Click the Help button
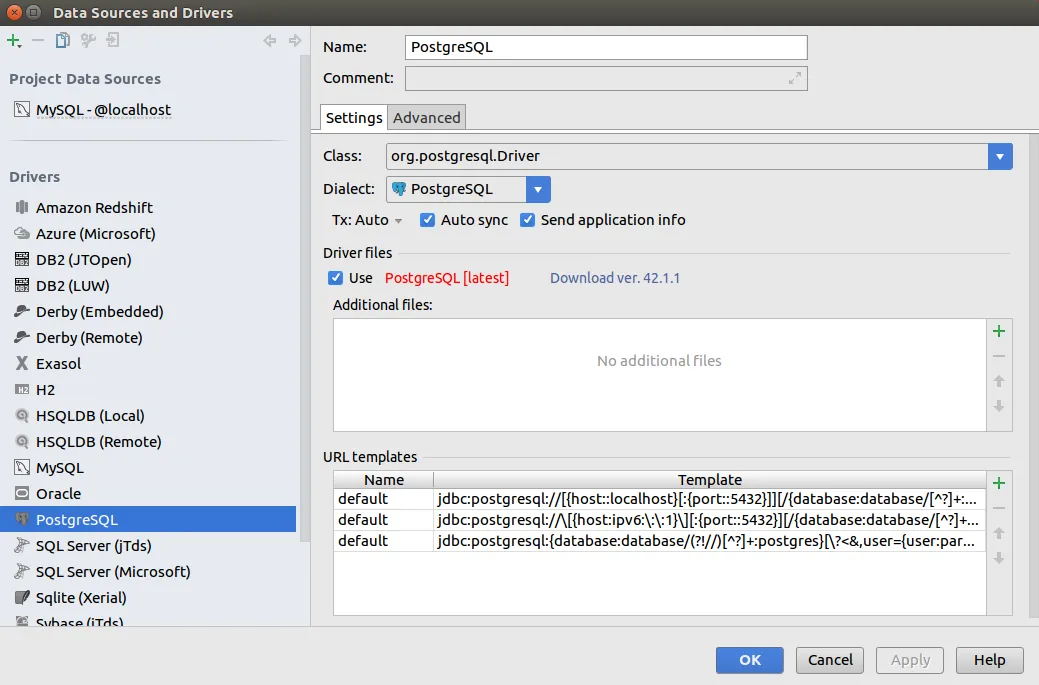Image resolution: width=1039 pixels, height=685 pixels. [x=989, y=660]
